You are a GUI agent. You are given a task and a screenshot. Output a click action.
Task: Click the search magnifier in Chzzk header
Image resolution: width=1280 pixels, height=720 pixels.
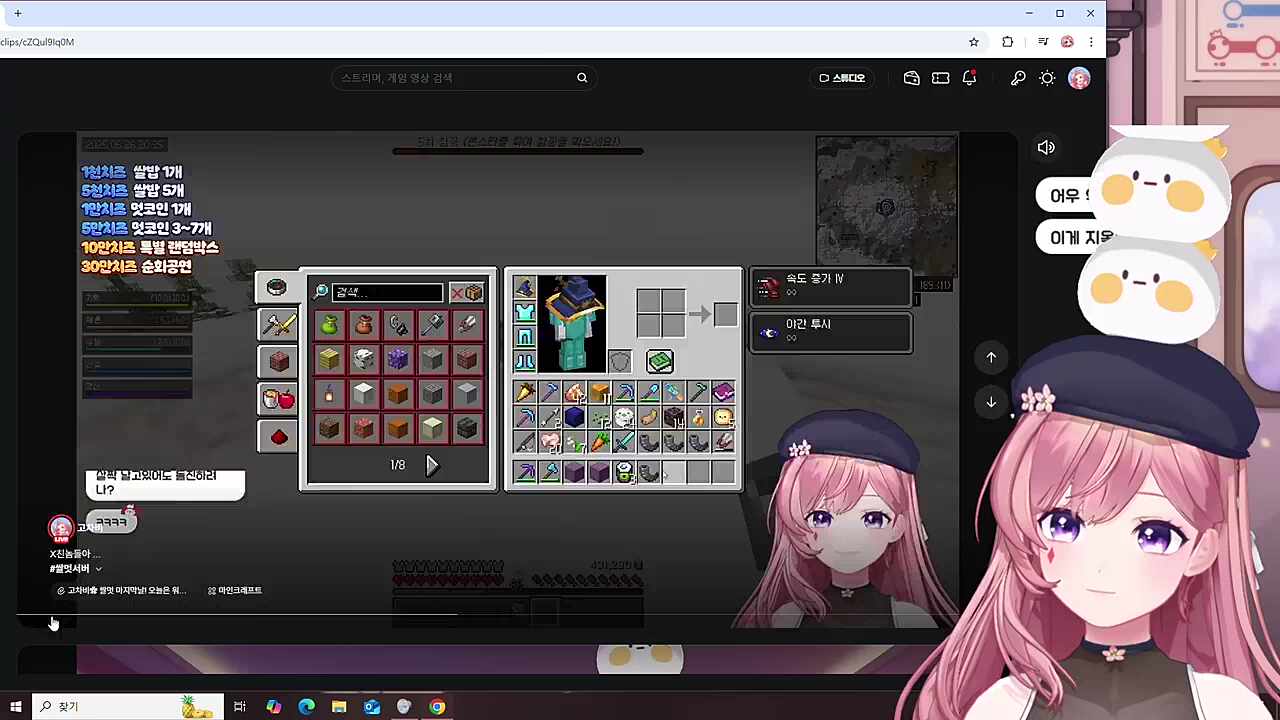point(582,78)
